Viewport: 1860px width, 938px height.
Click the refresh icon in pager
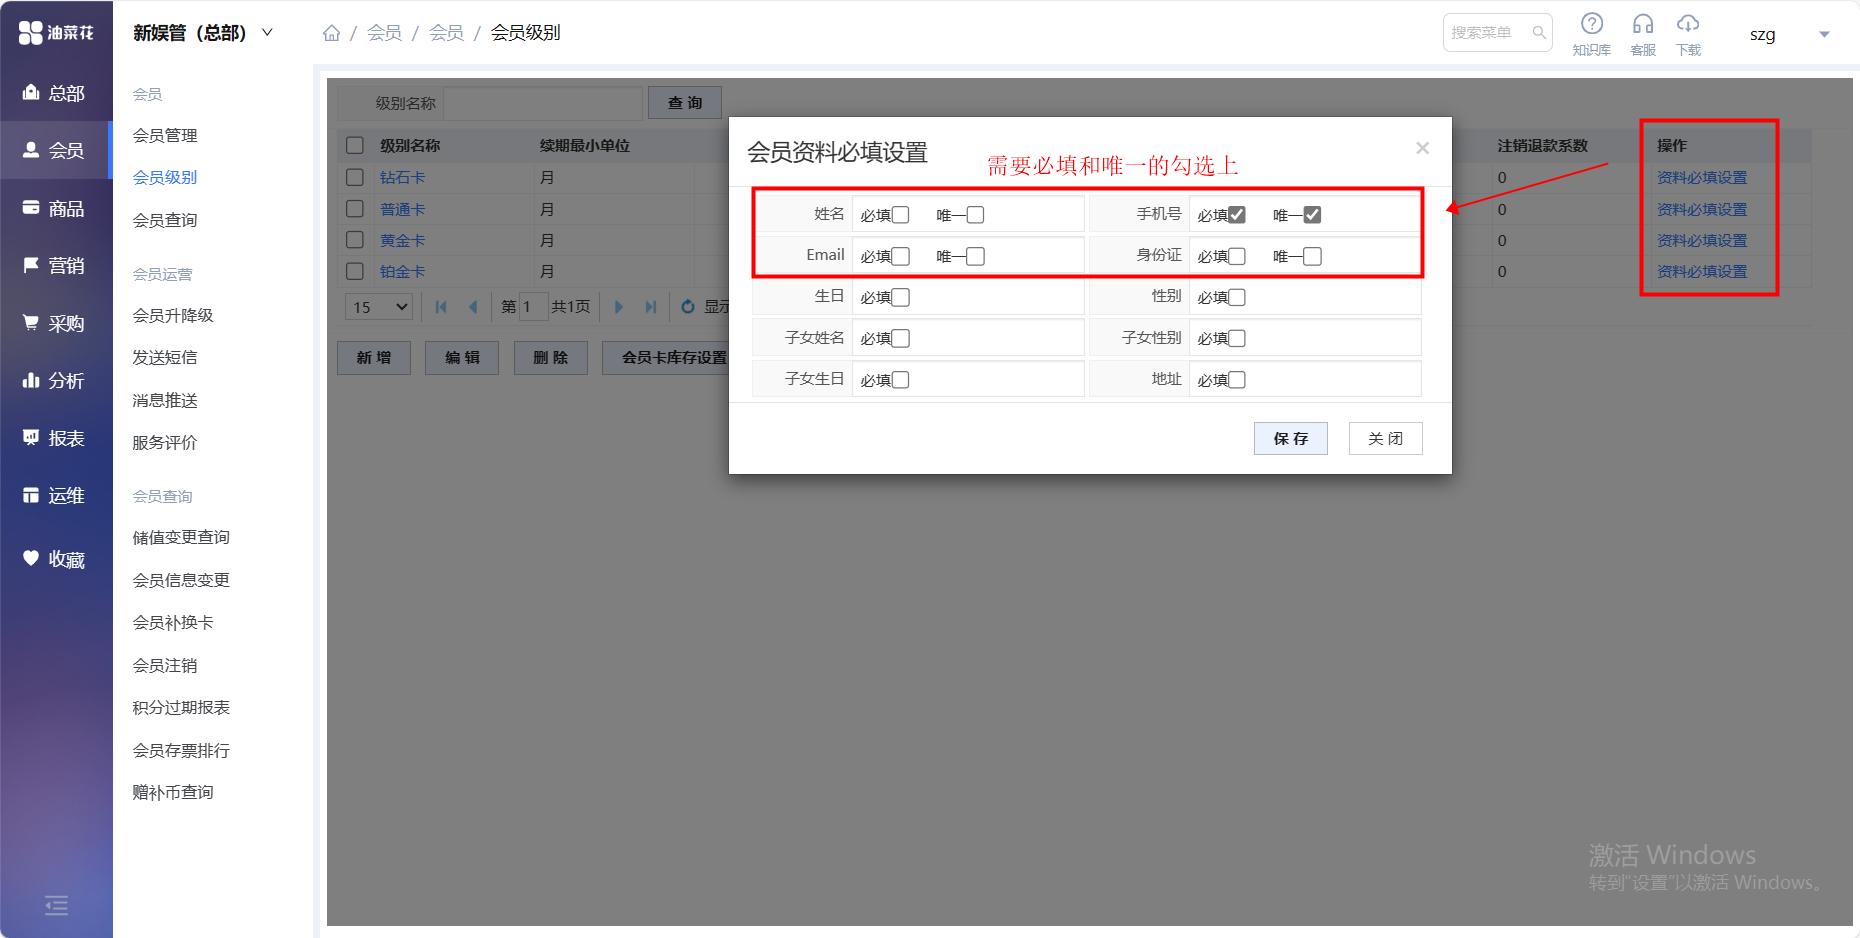[x=688, y=307]
